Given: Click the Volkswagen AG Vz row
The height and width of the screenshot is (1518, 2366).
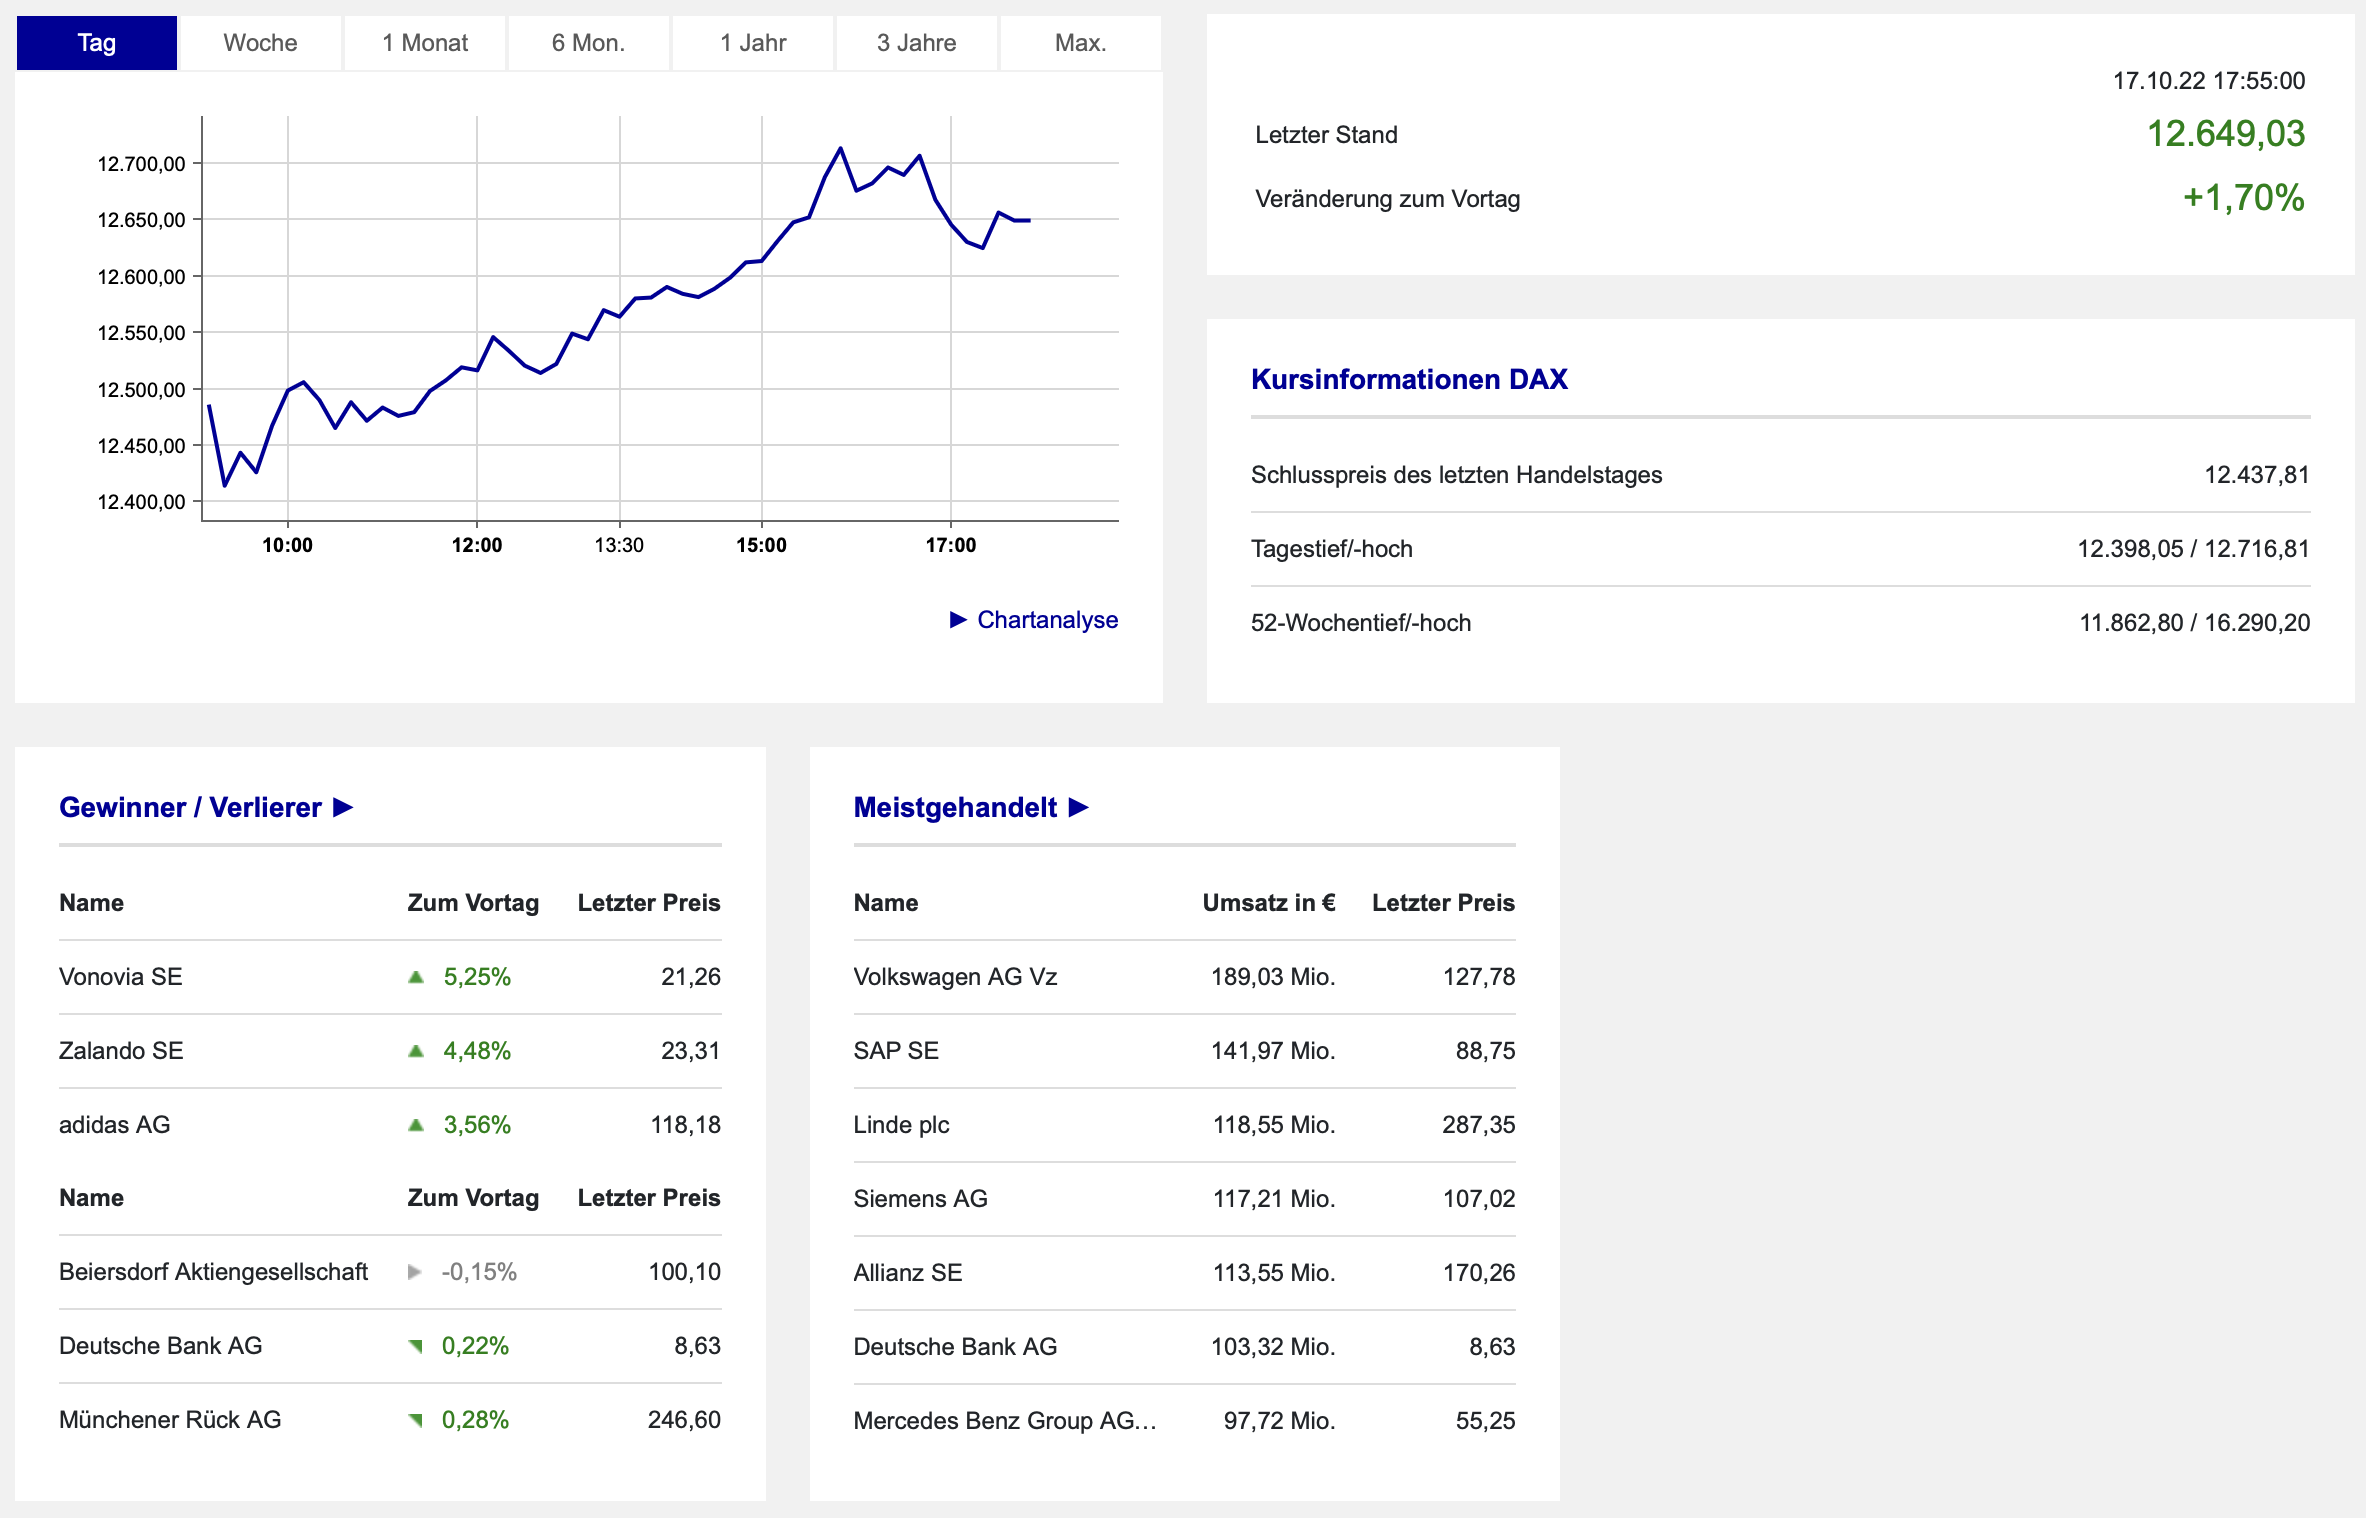Looking at the screenshot, I should click(955, 977).
